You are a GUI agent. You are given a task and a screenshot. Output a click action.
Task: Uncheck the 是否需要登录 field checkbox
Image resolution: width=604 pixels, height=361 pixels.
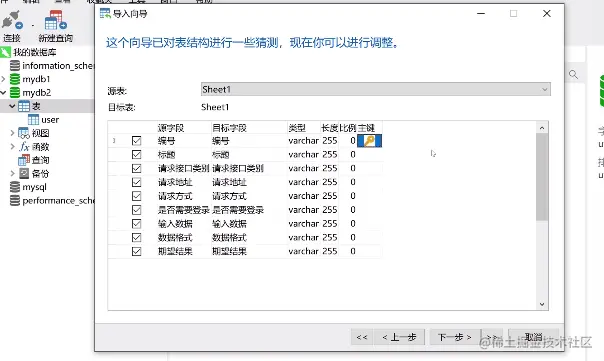point(136,210)
